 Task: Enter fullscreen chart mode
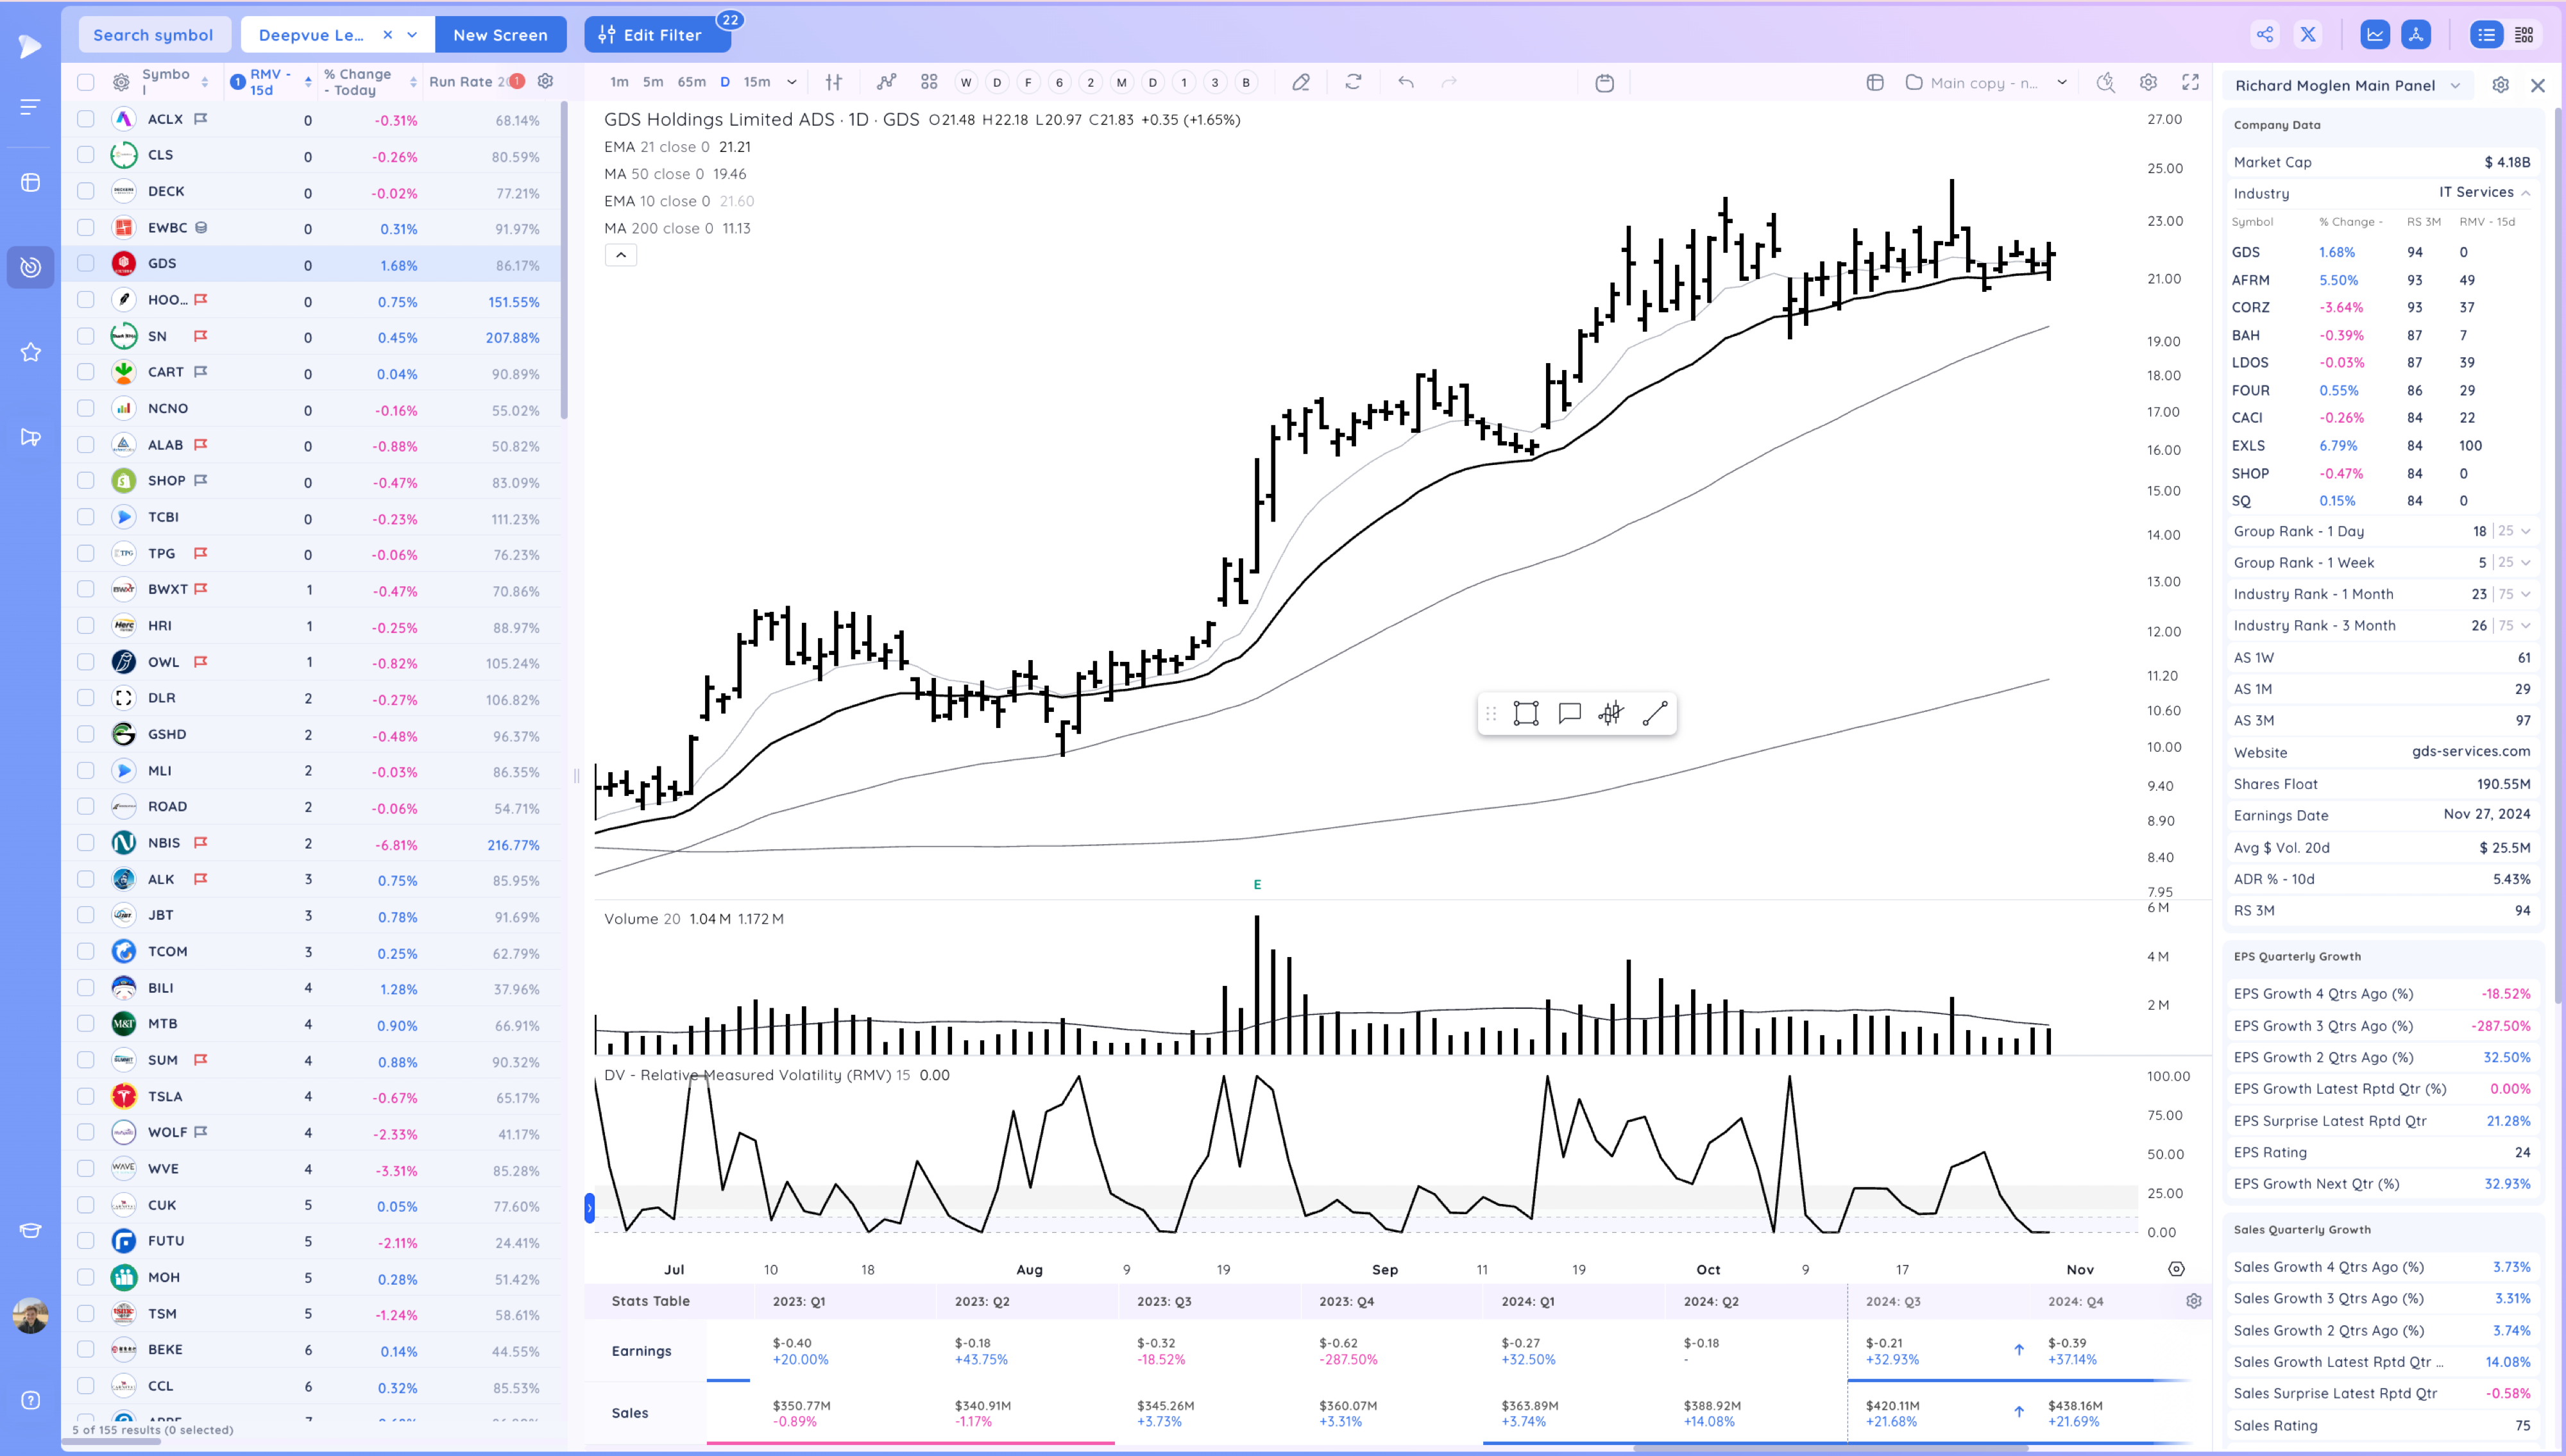click(x=2190, y=83)
